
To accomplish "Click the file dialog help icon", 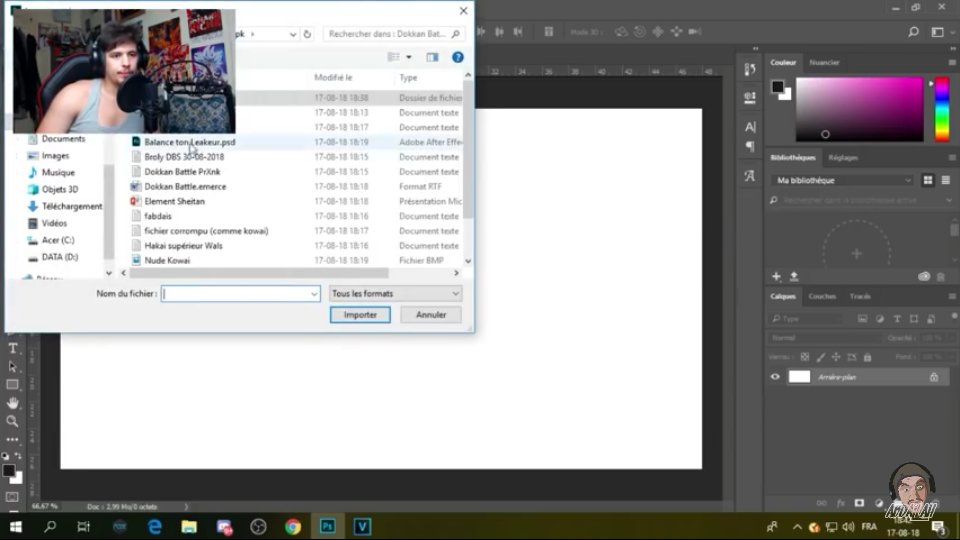I will point(457,57).
